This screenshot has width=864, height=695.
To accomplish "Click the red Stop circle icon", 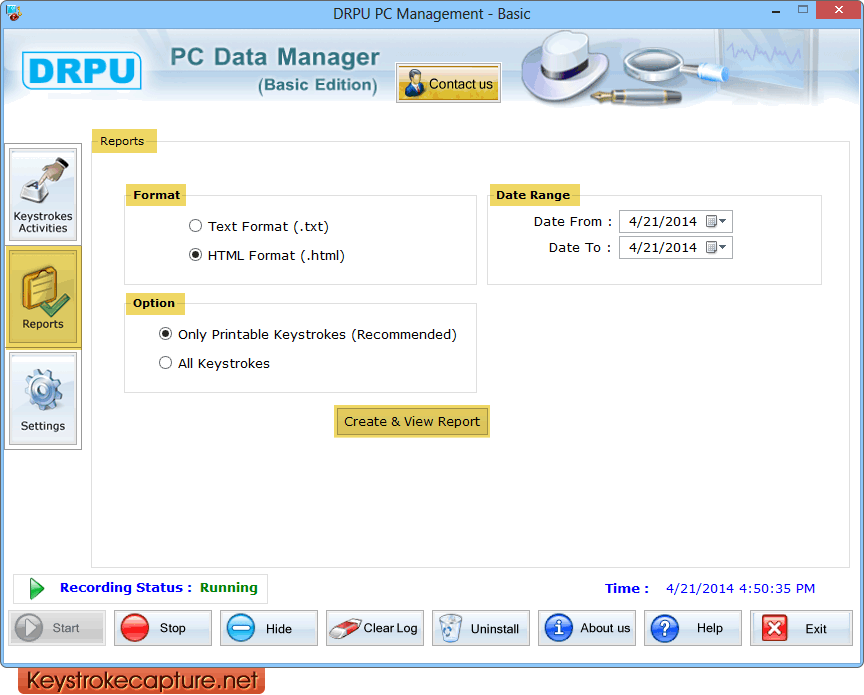I will click(134, 628).
